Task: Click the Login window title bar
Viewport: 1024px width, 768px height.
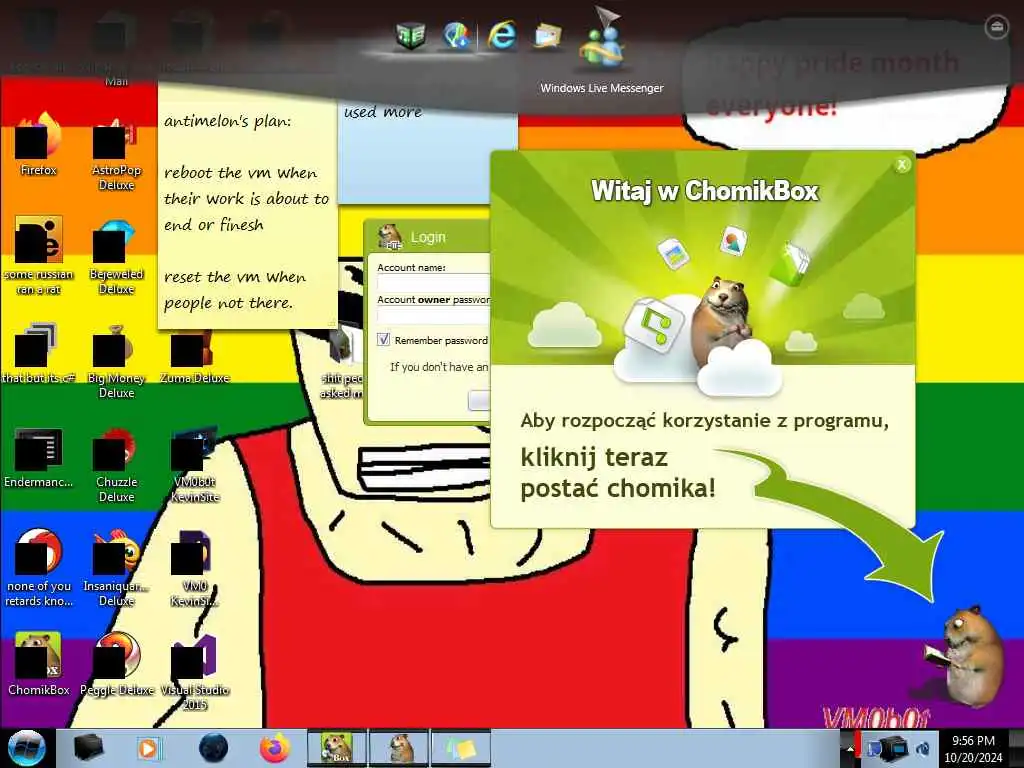Action: pyautogui.click(x=427, y=236)
